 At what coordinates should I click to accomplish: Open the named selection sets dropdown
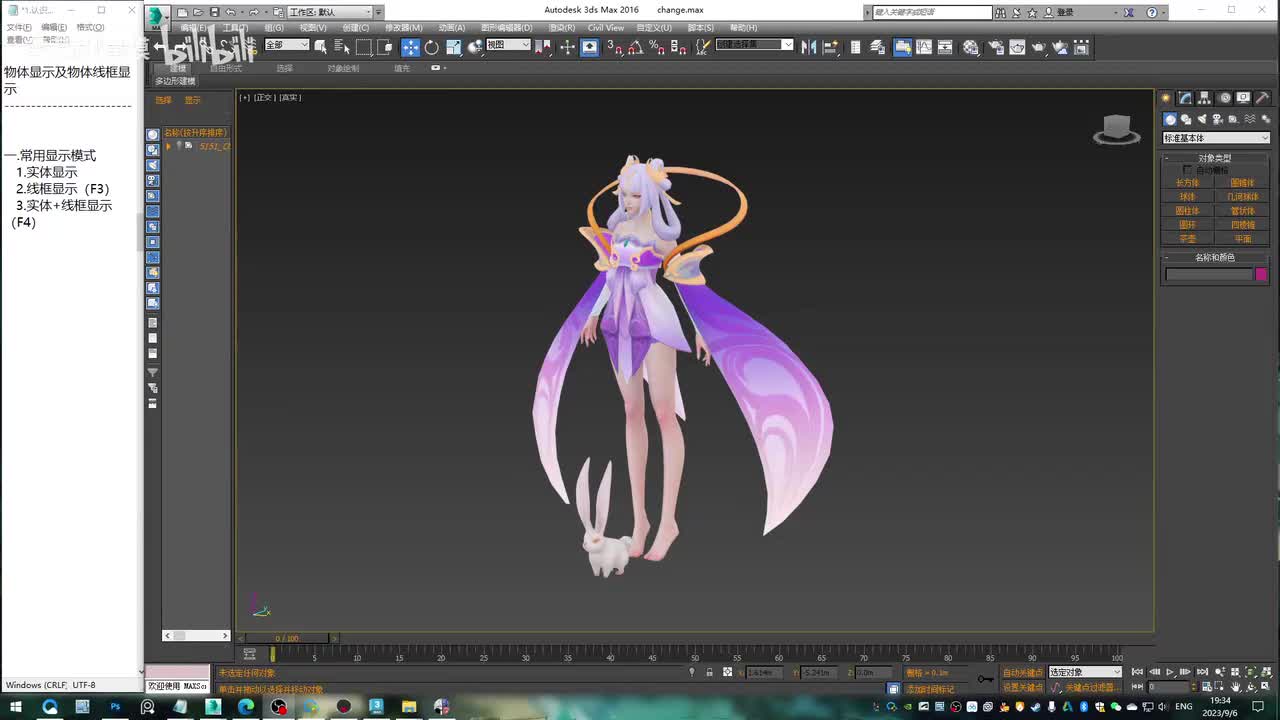tap(754, 45)
